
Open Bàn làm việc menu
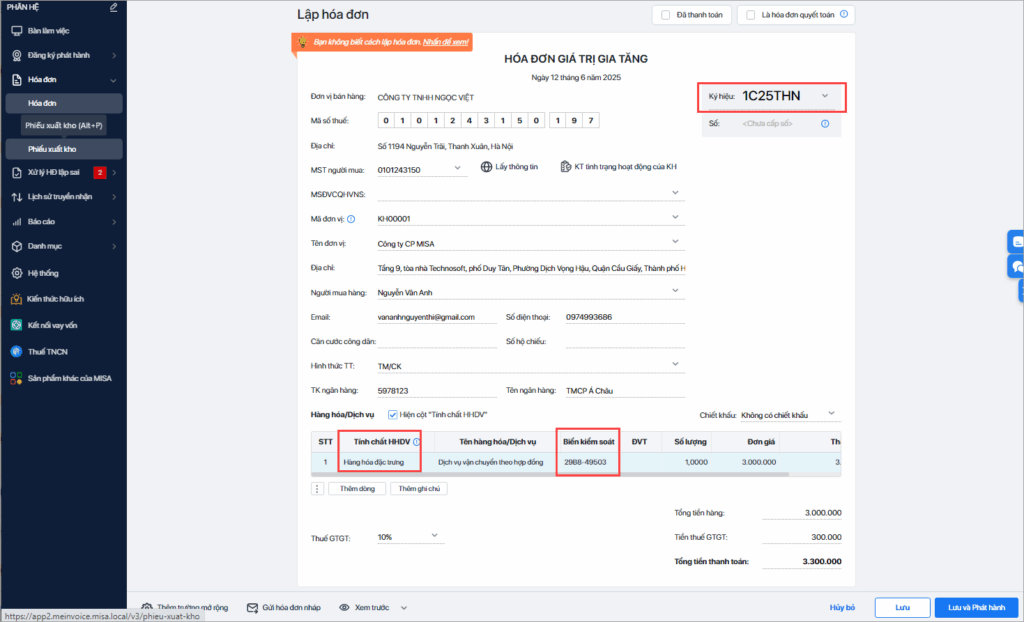coord(48,31)
